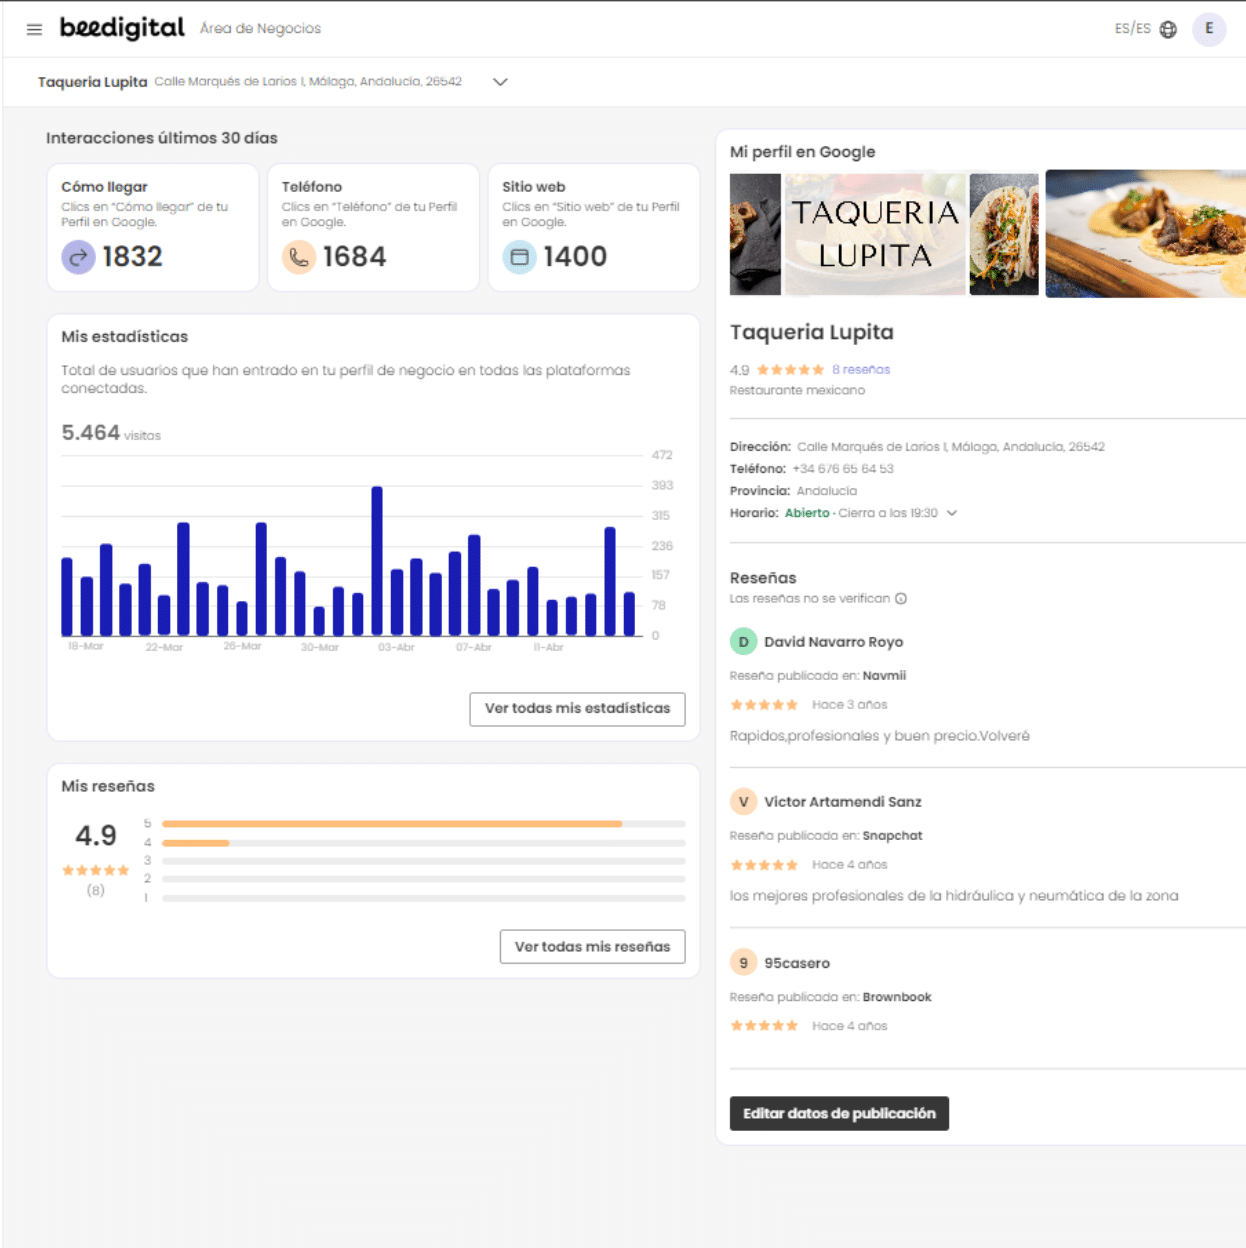
Task: Click the Taqueria Lupita banner photo
Action: pyautogui.click(x=875, y=235)
